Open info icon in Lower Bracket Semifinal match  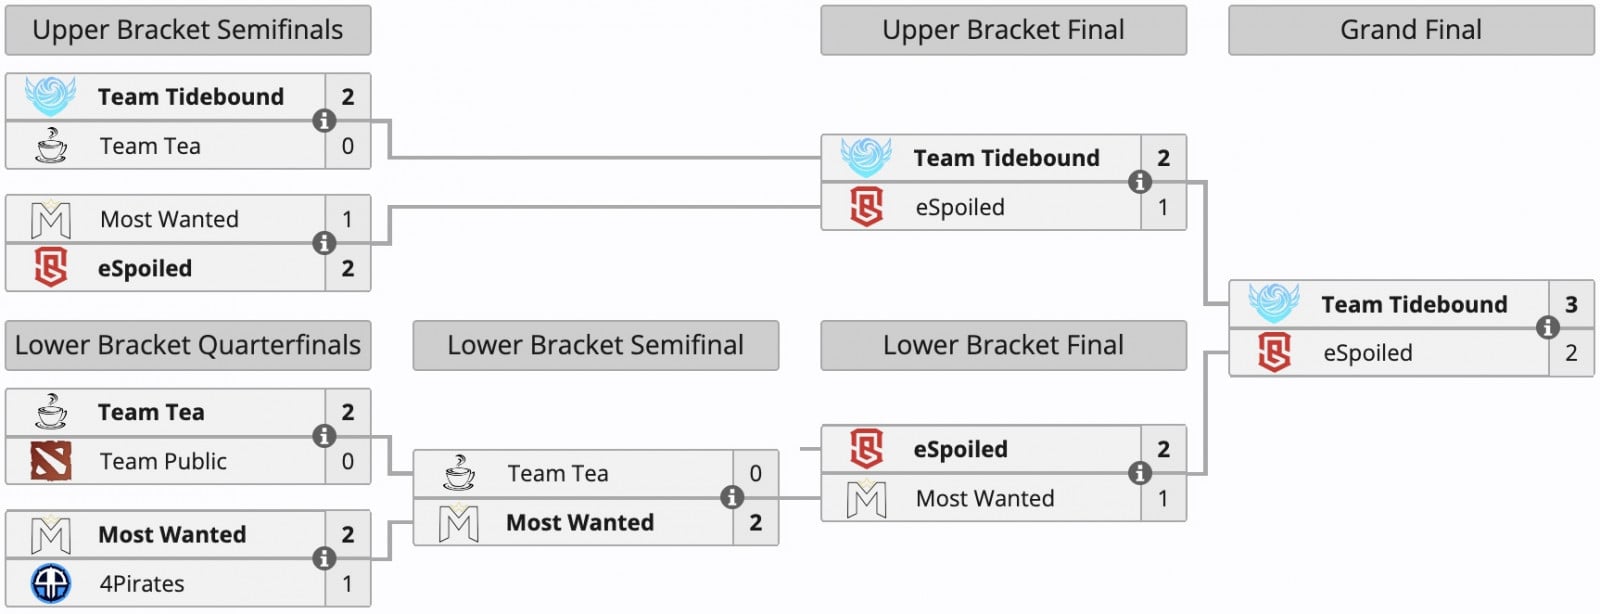(732, 497)
